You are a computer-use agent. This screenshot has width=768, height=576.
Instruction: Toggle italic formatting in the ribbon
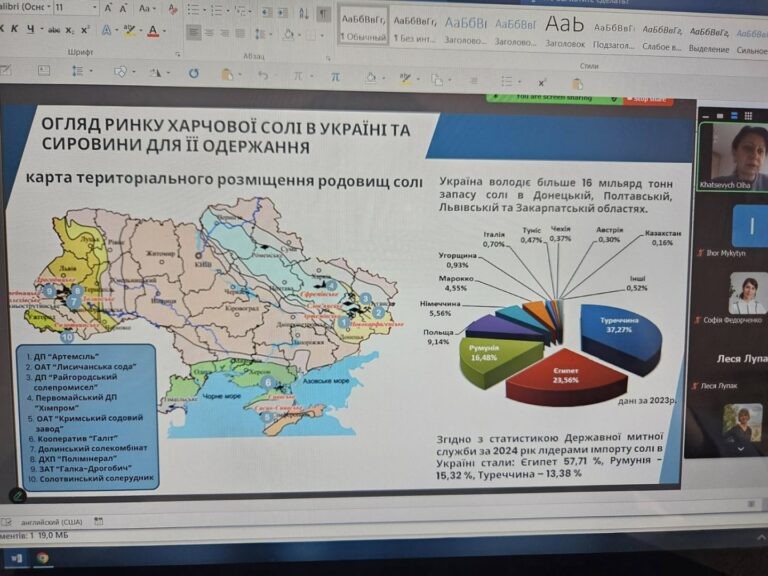coord(15,29)
